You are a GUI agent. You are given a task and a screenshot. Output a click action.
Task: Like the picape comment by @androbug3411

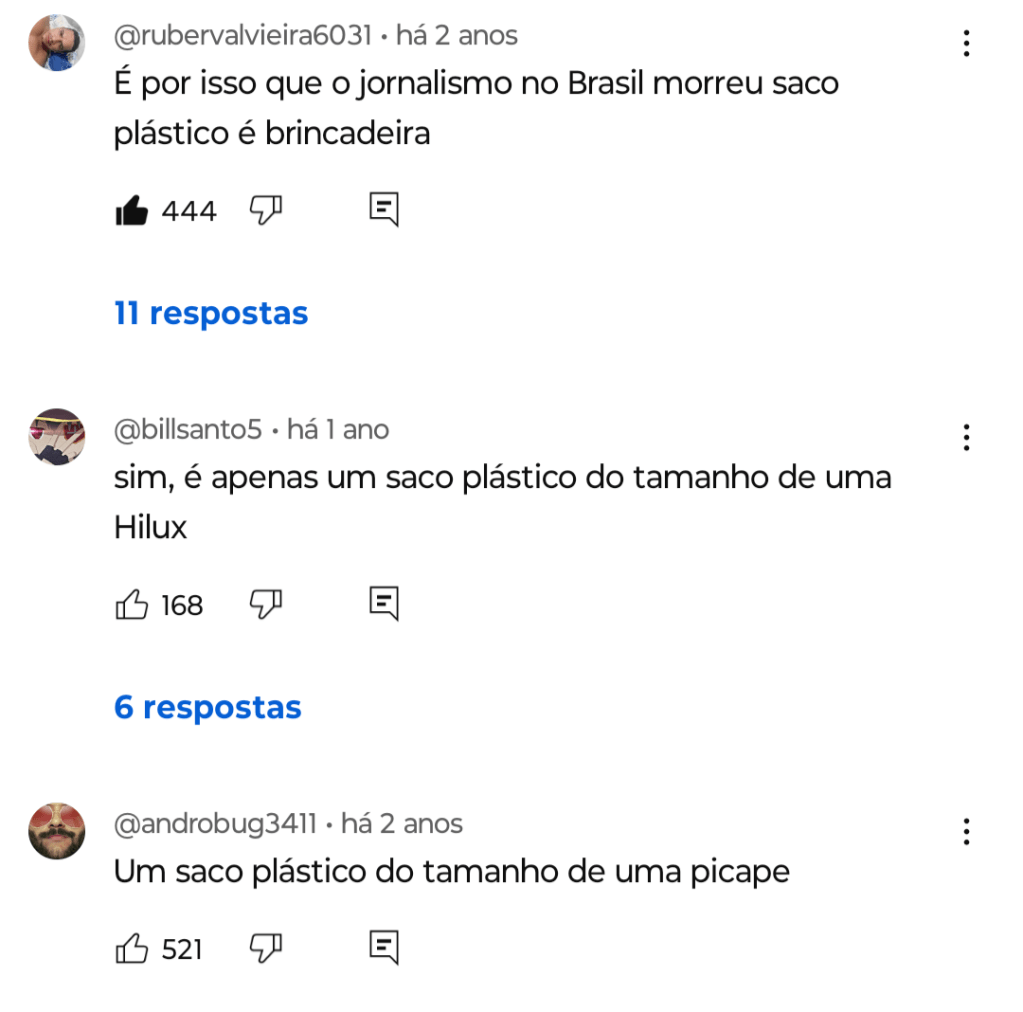point(132,948)
